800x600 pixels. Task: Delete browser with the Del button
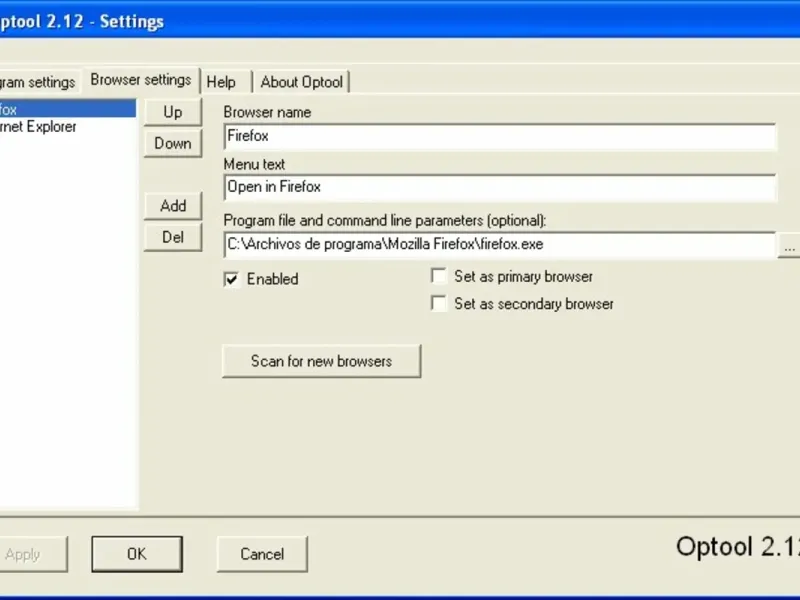click(x=173, y=237)
